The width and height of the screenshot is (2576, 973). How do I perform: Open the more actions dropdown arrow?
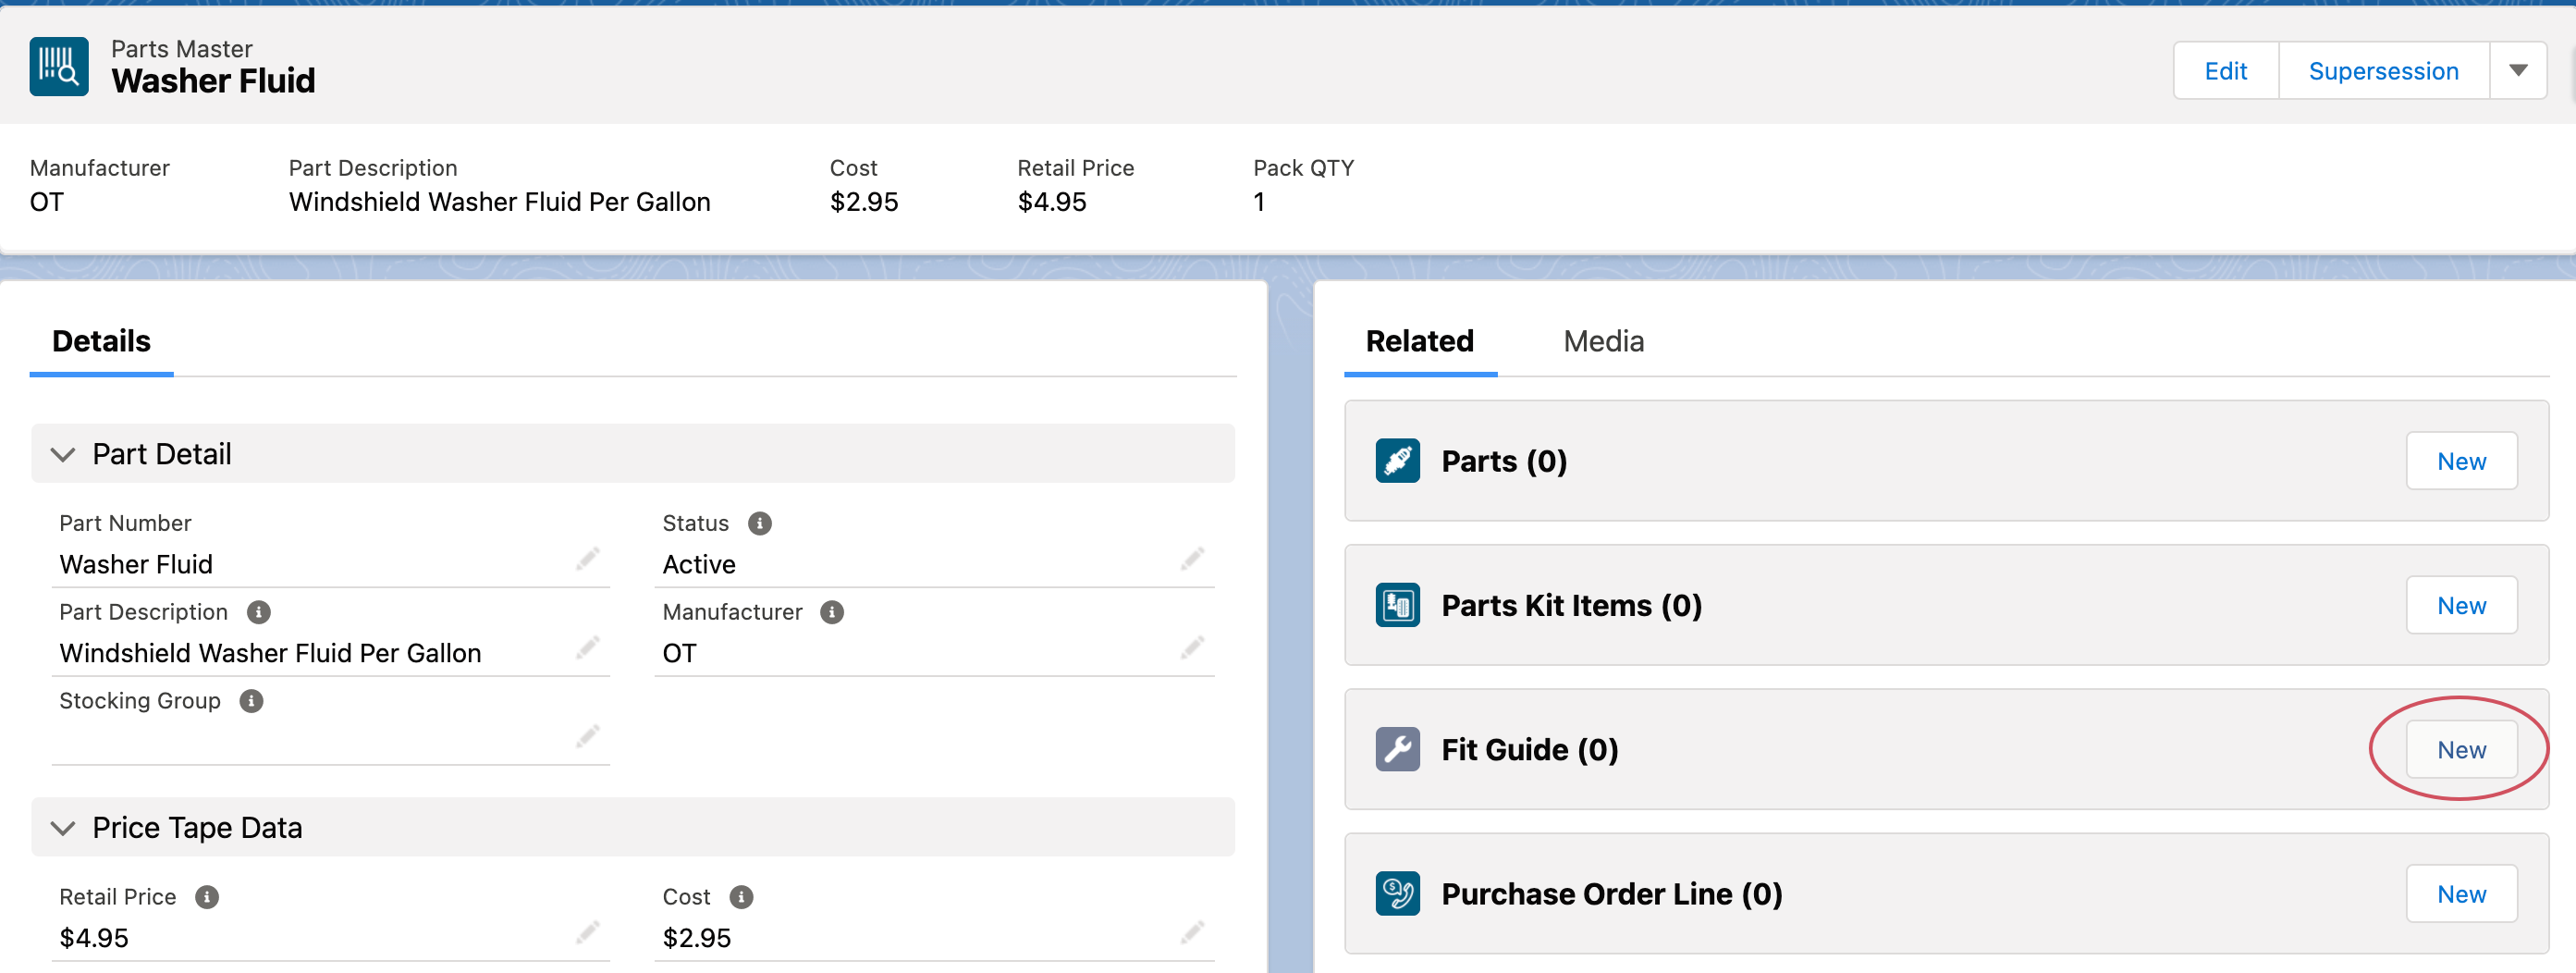pyautogui.click(x=2517, y=71)
